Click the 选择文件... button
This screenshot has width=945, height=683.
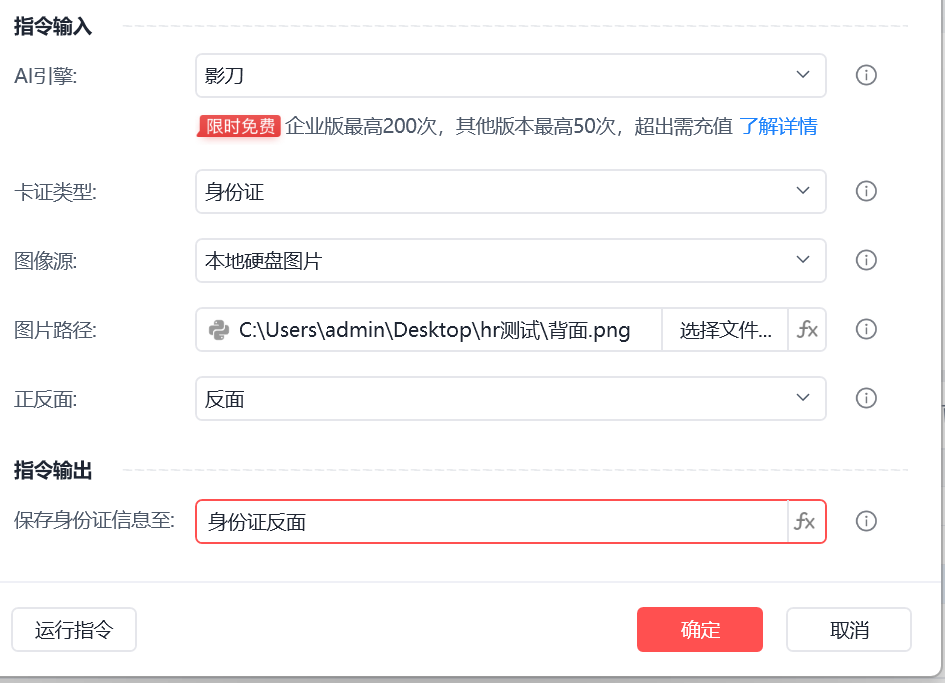[725, 330]
